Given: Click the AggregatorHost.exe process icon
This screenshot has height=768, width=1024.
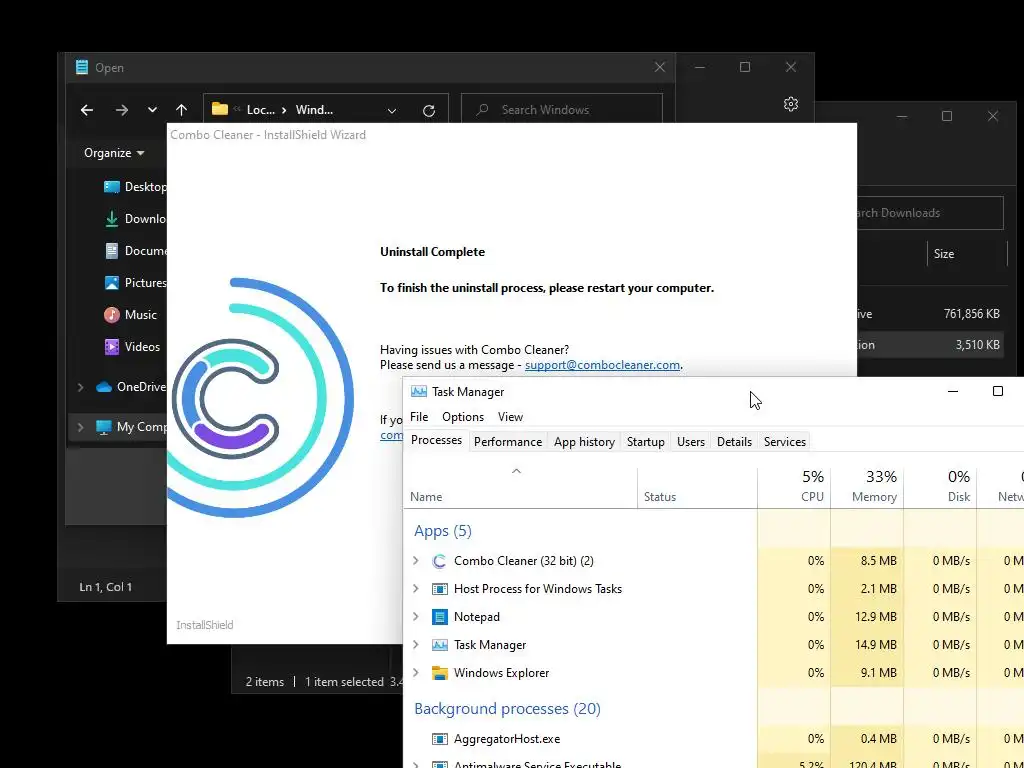Looking at the screenshot, I should click(440, 739).
